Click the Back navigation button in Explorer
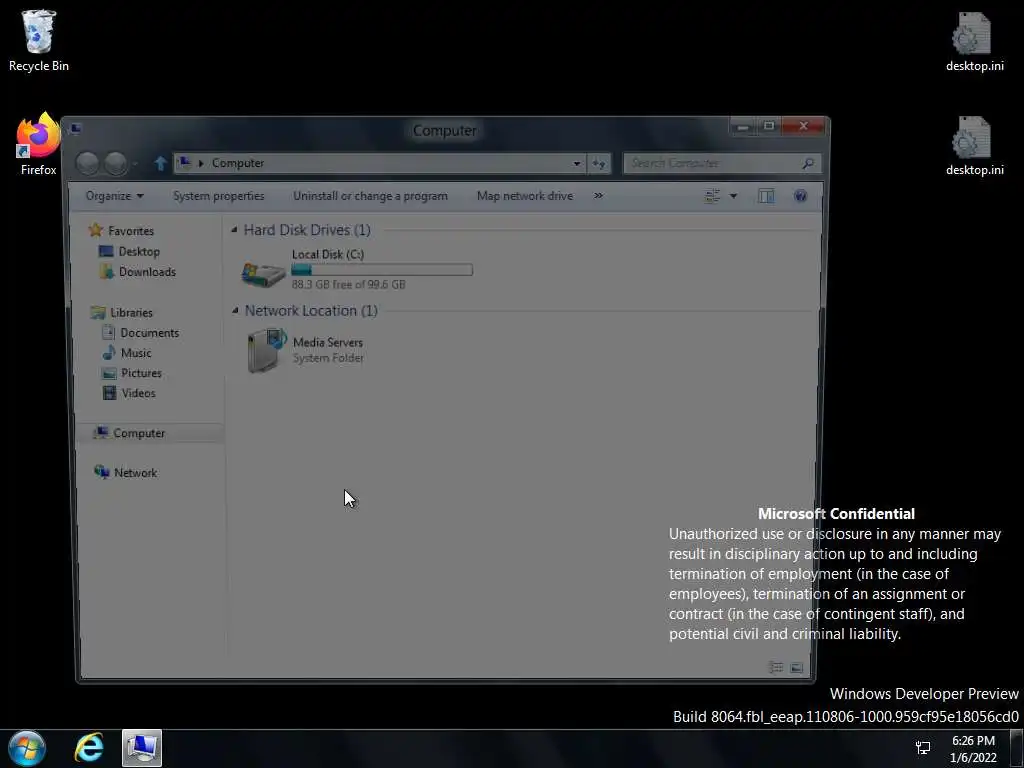This screenshot has width=1024, height=768. point(87,163)
